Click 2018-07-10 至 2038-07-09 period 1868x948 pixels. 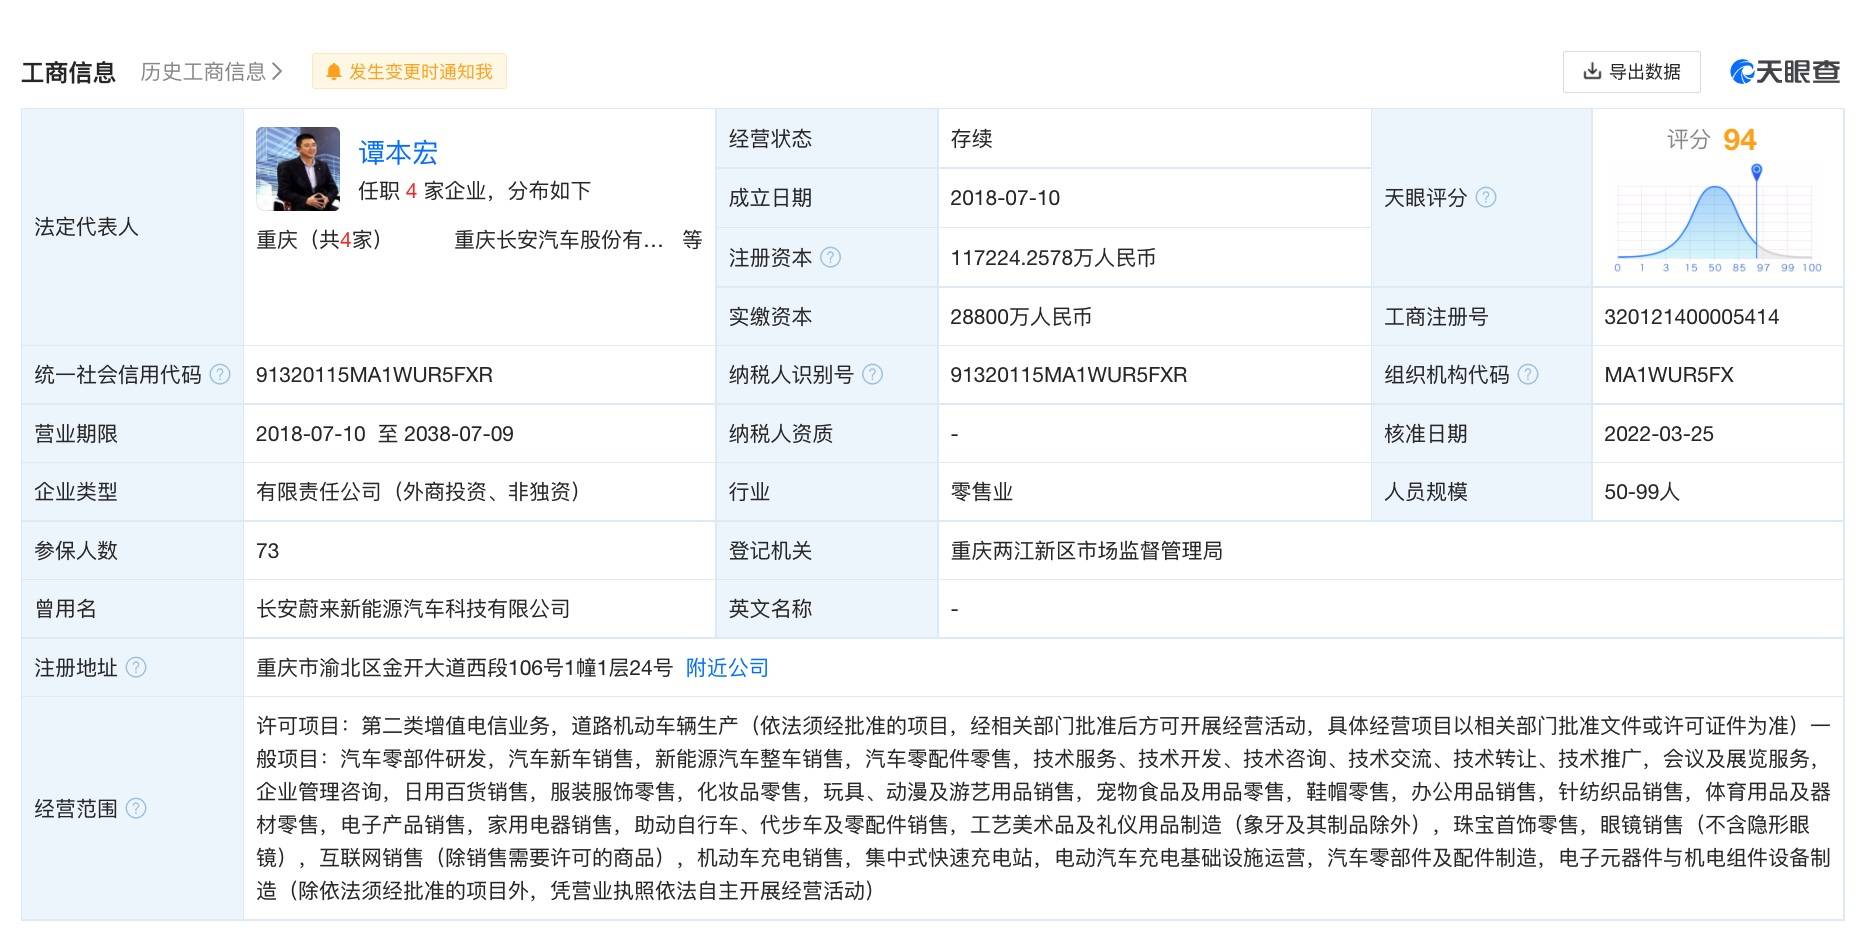click(x=385, y=434)
